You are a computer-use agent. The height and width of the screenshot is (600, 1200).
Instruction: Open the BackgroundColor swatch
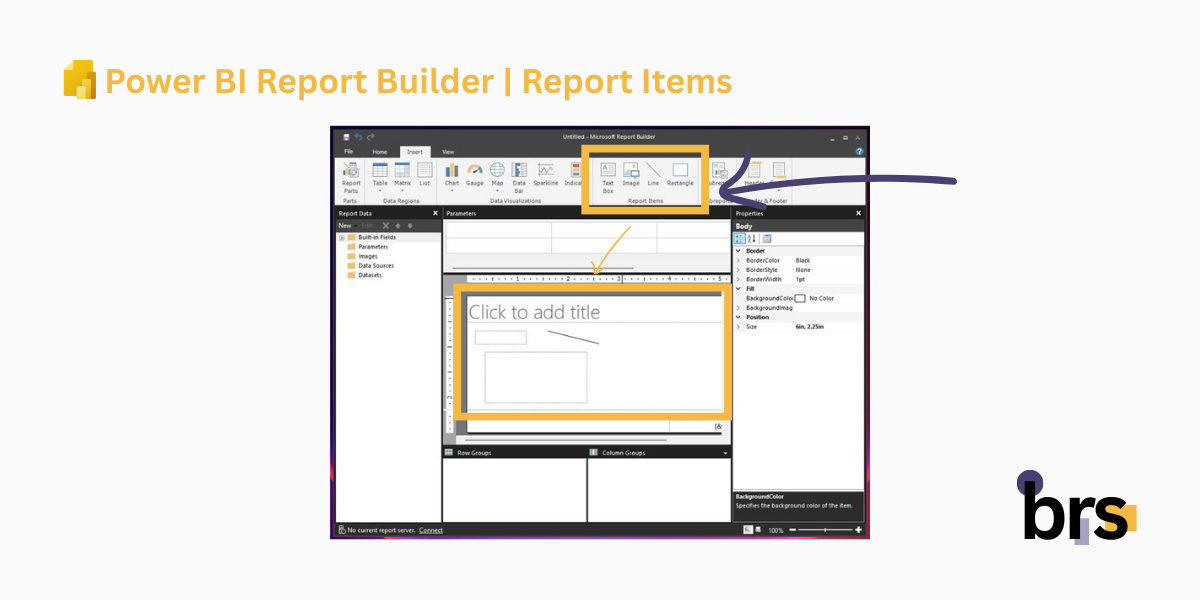click(x=799, y=298)
